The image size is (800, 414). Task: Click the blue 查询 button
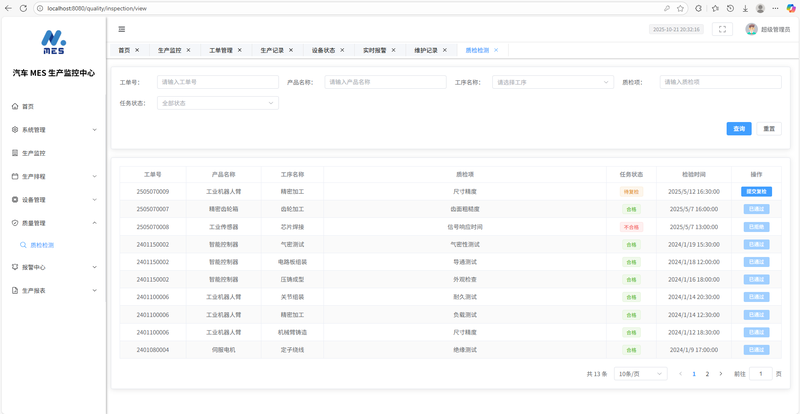click(738, 129)
